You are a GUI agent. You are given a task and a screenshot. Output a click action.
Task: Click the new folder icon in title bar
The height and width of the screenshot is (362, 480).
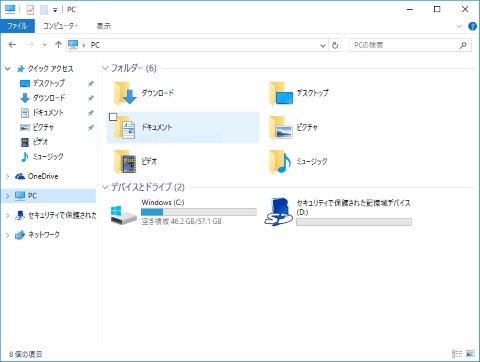pyautogui.click(x=44, y=10)
